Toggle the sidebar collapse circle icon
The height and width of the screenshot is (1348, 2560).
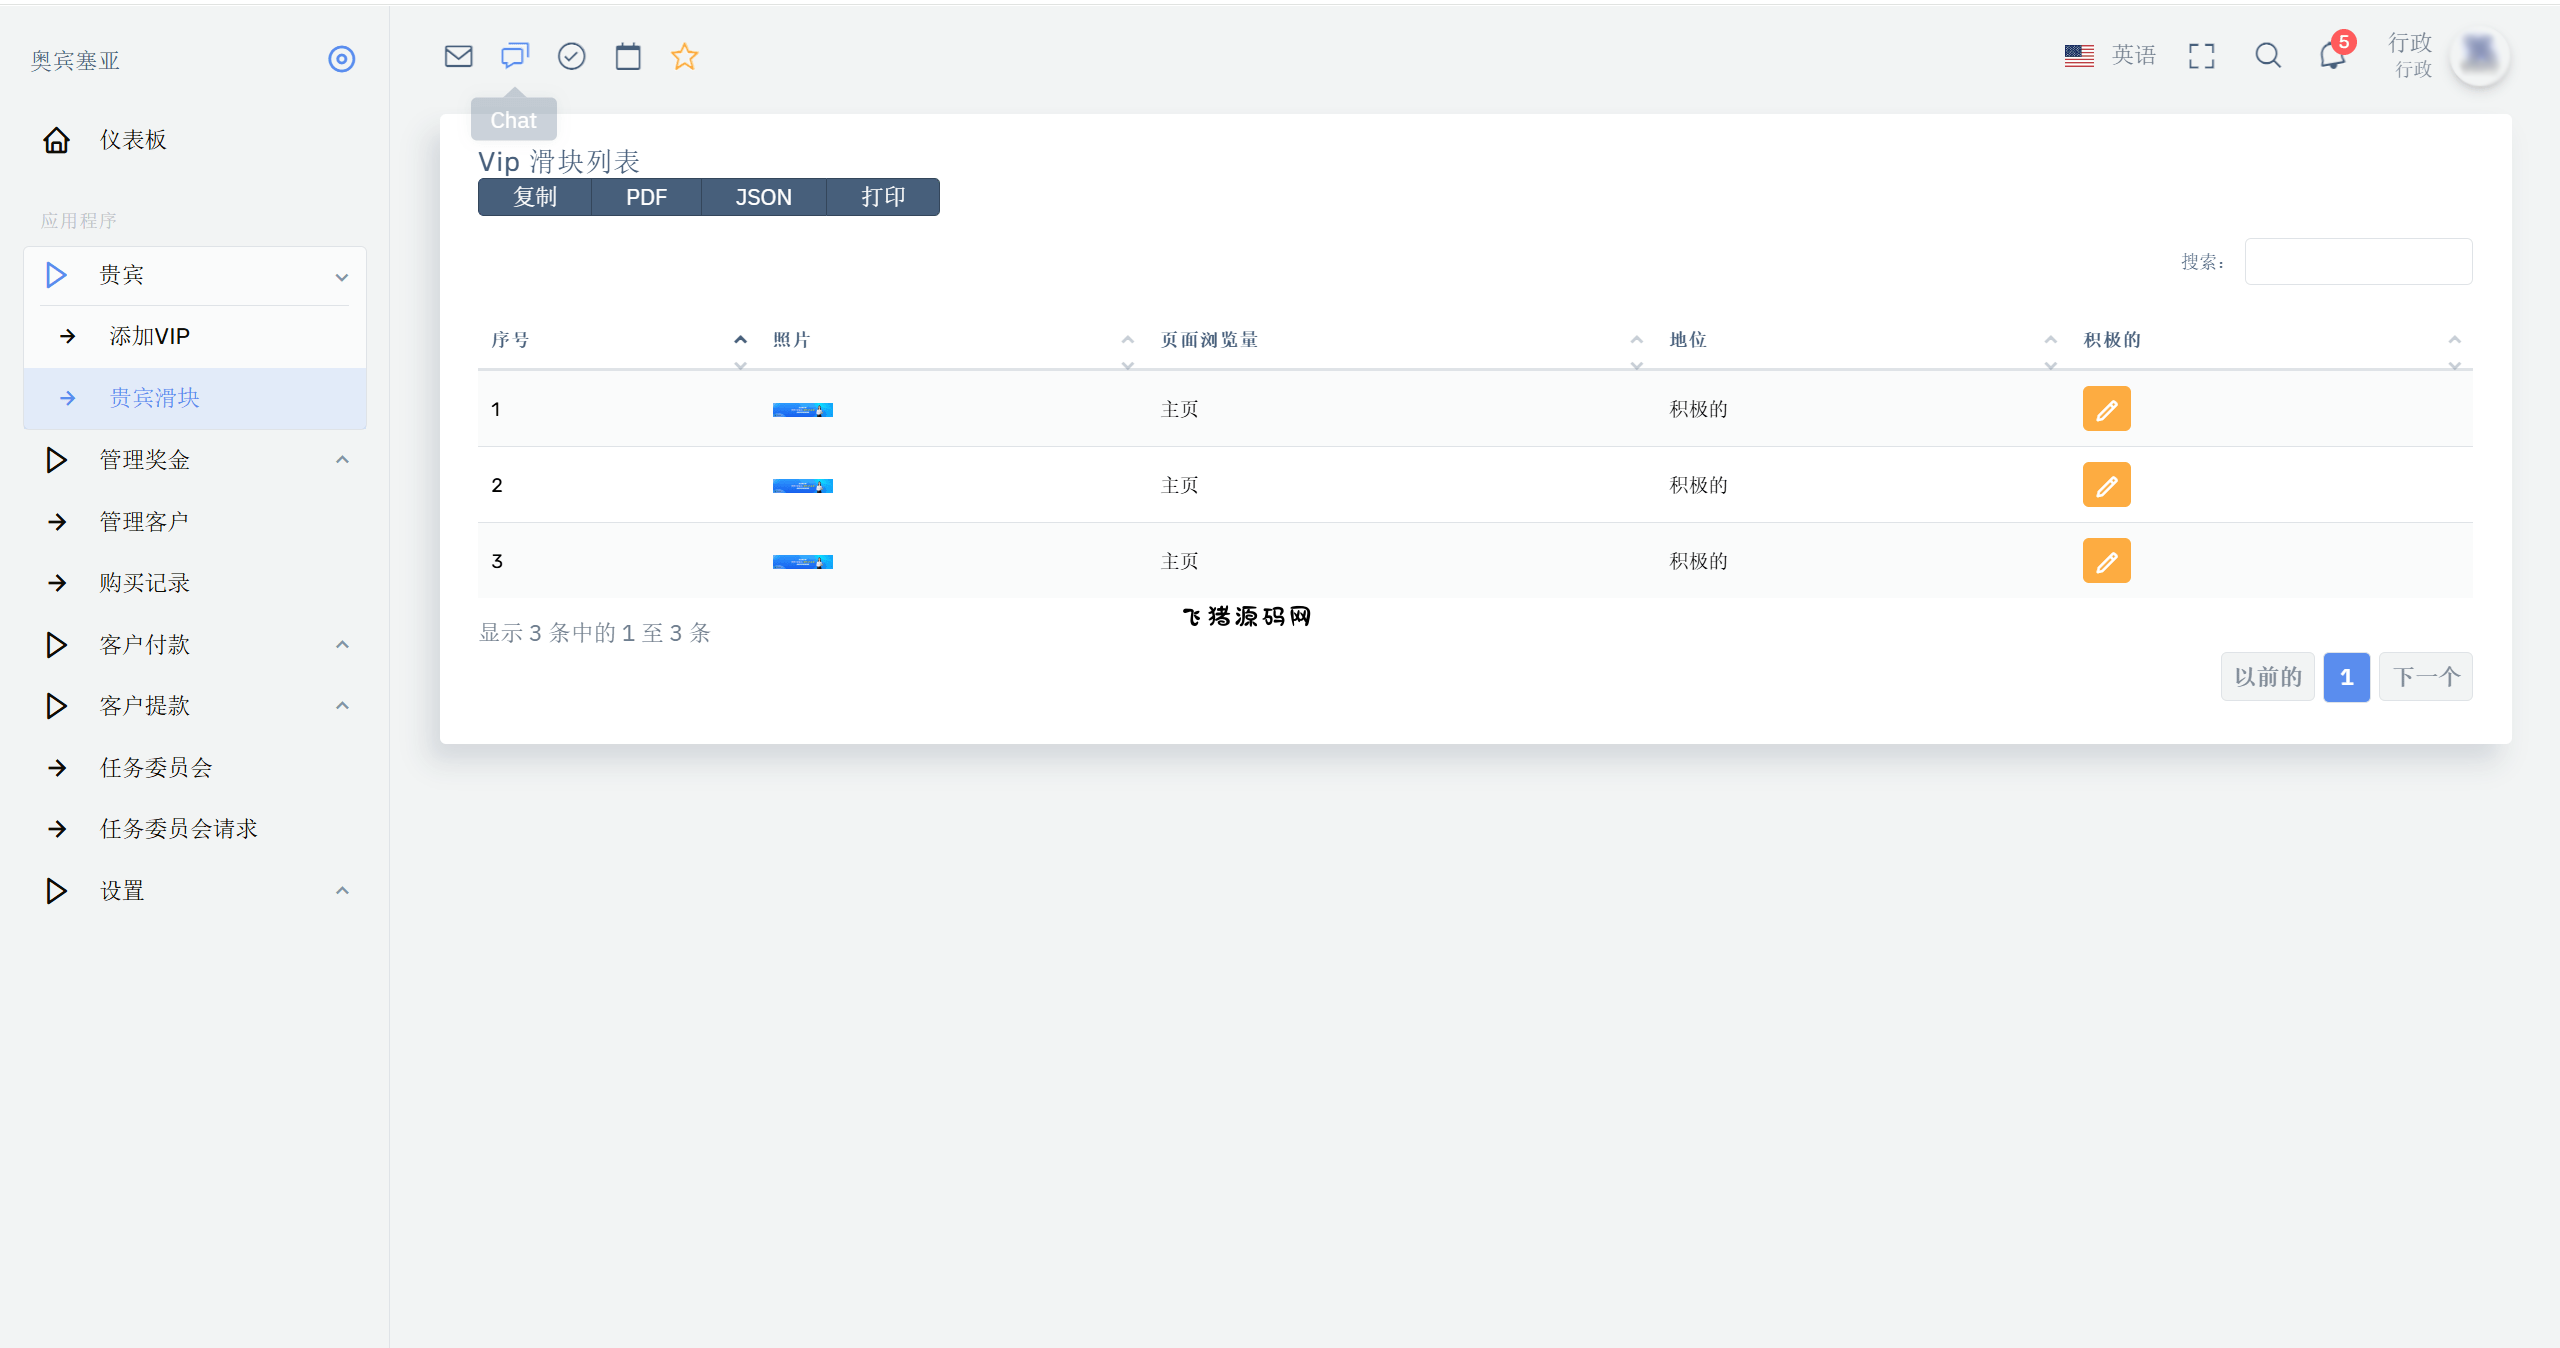341,59
